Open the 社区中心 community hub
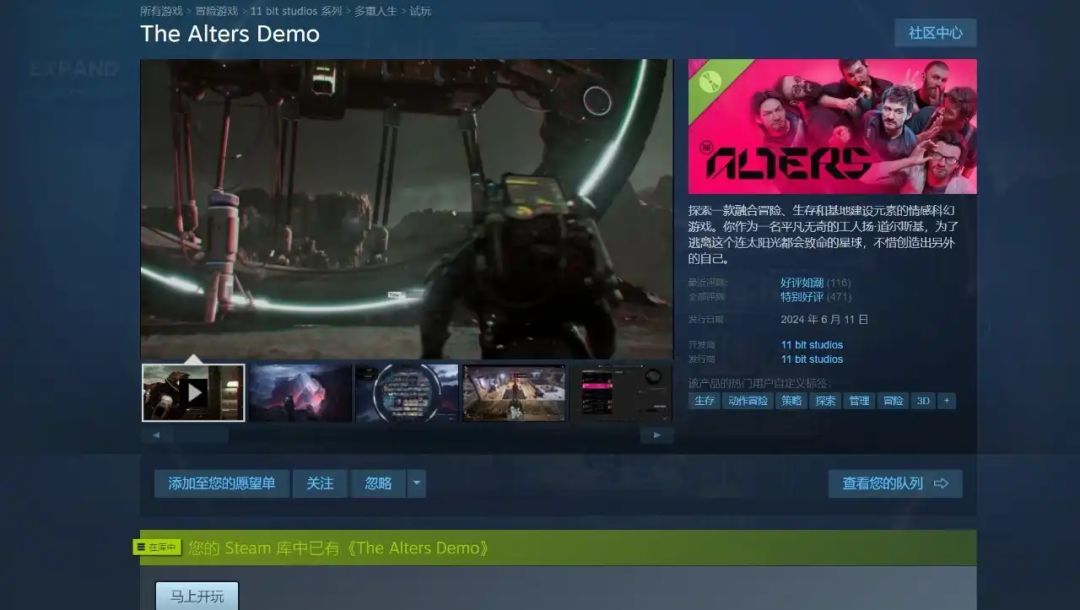 click(935, 33)
